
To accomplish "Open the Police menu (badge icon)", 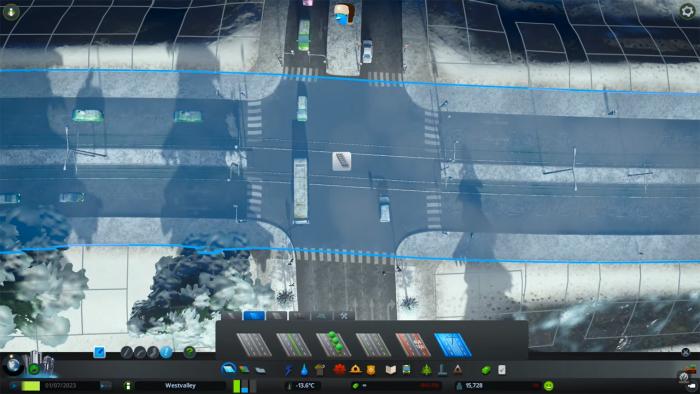I will (371, 369).
